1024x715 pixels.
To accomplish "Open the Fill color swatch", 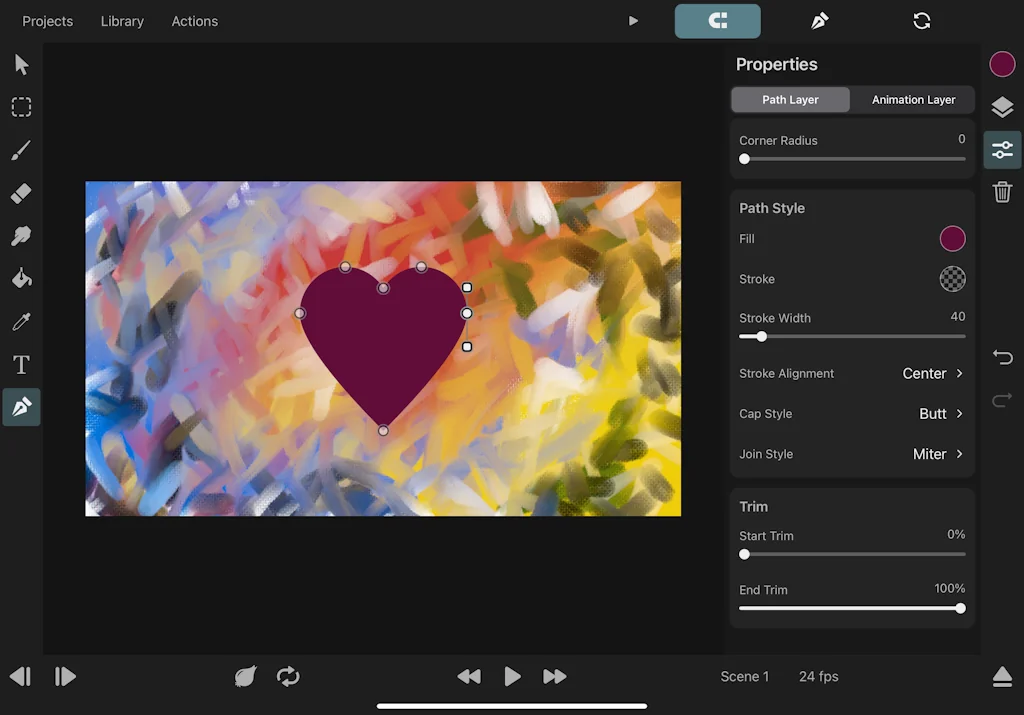I will pyautogui.click(x=952, y=238).
